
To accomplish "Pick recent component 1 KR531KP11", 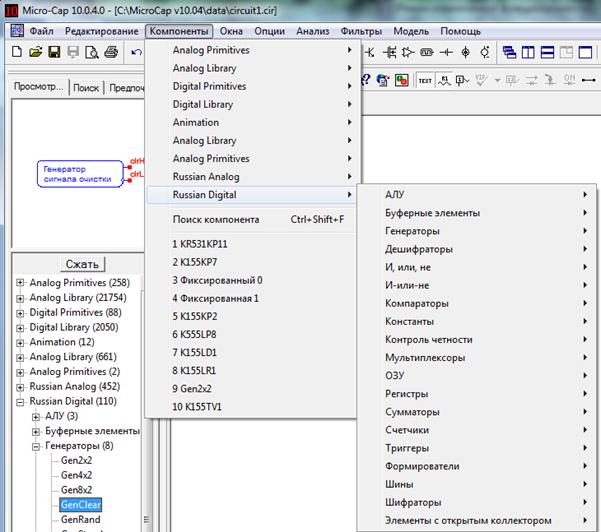I will pyautogui.click(x=251, y=244).
